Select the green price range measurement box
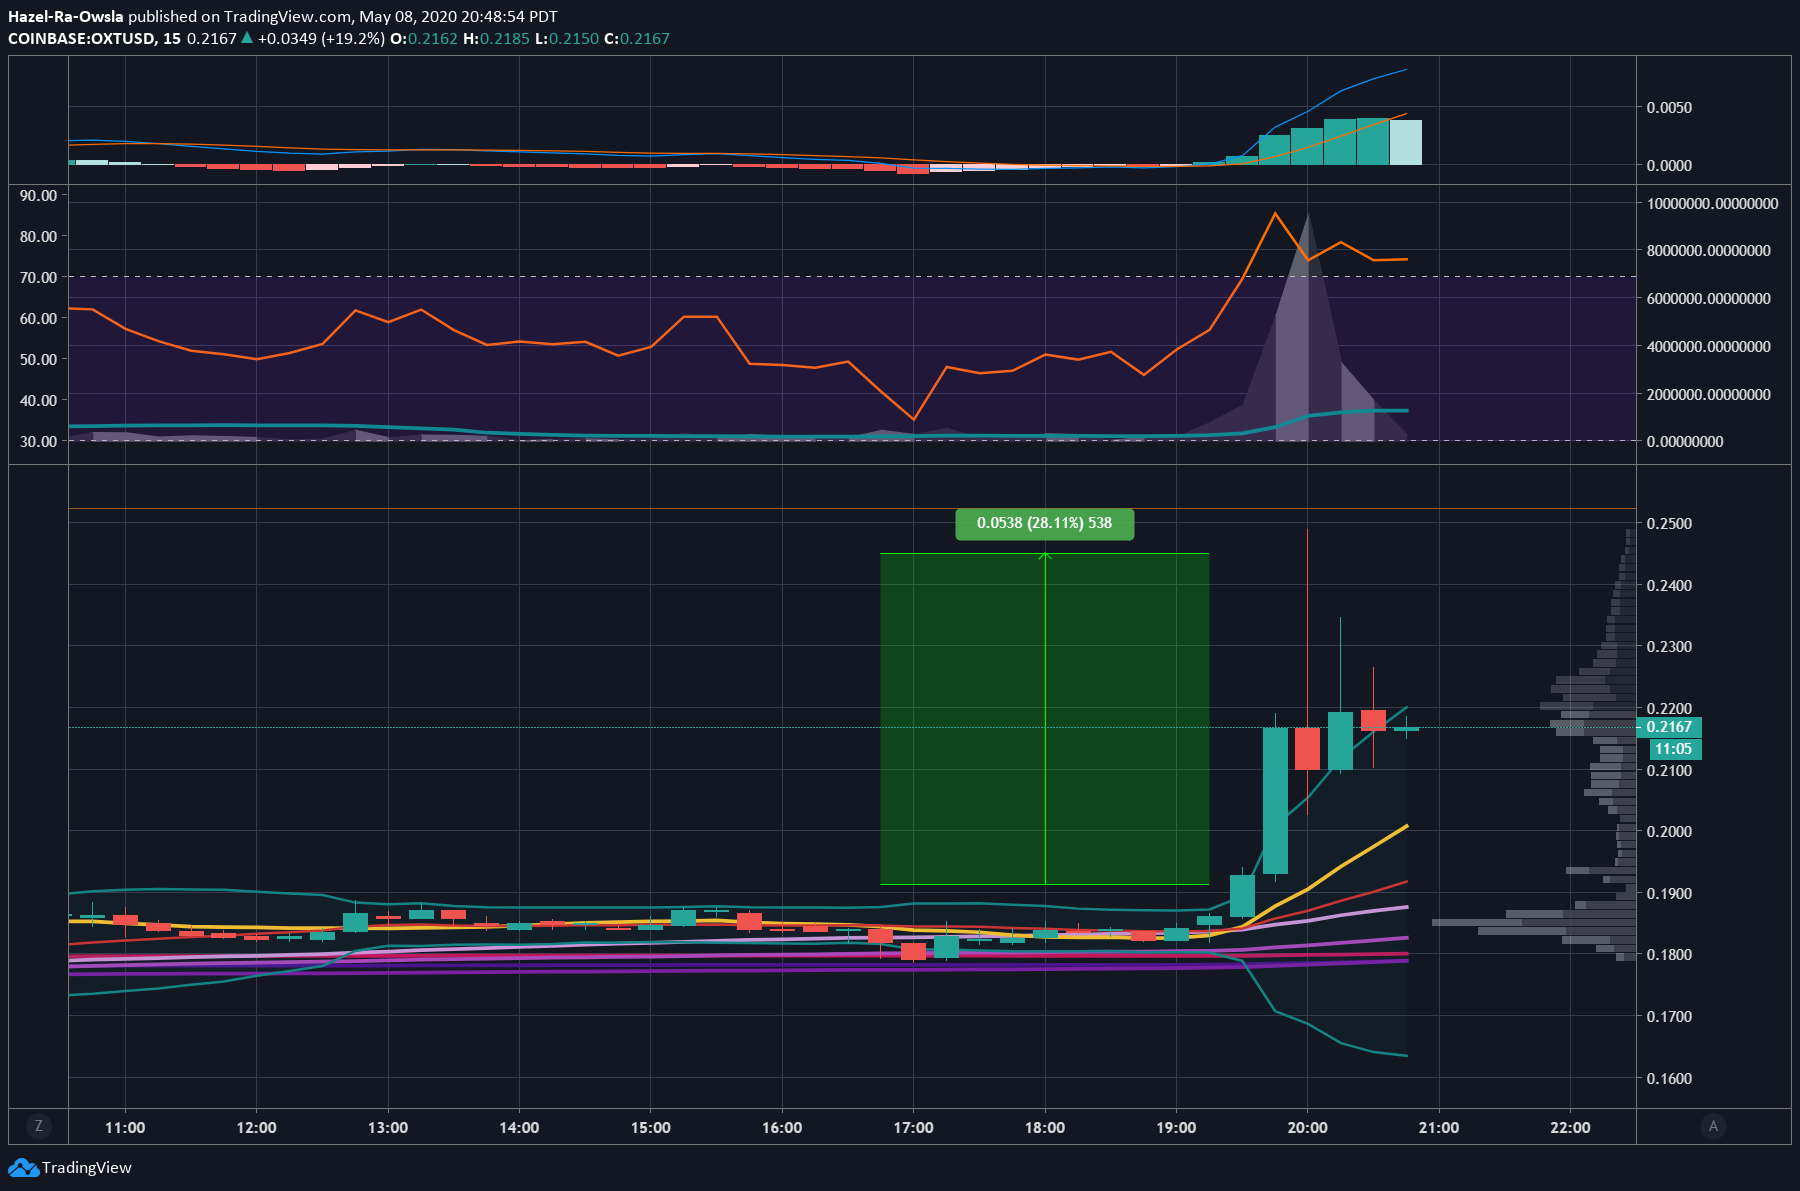 click(1044, 719)
